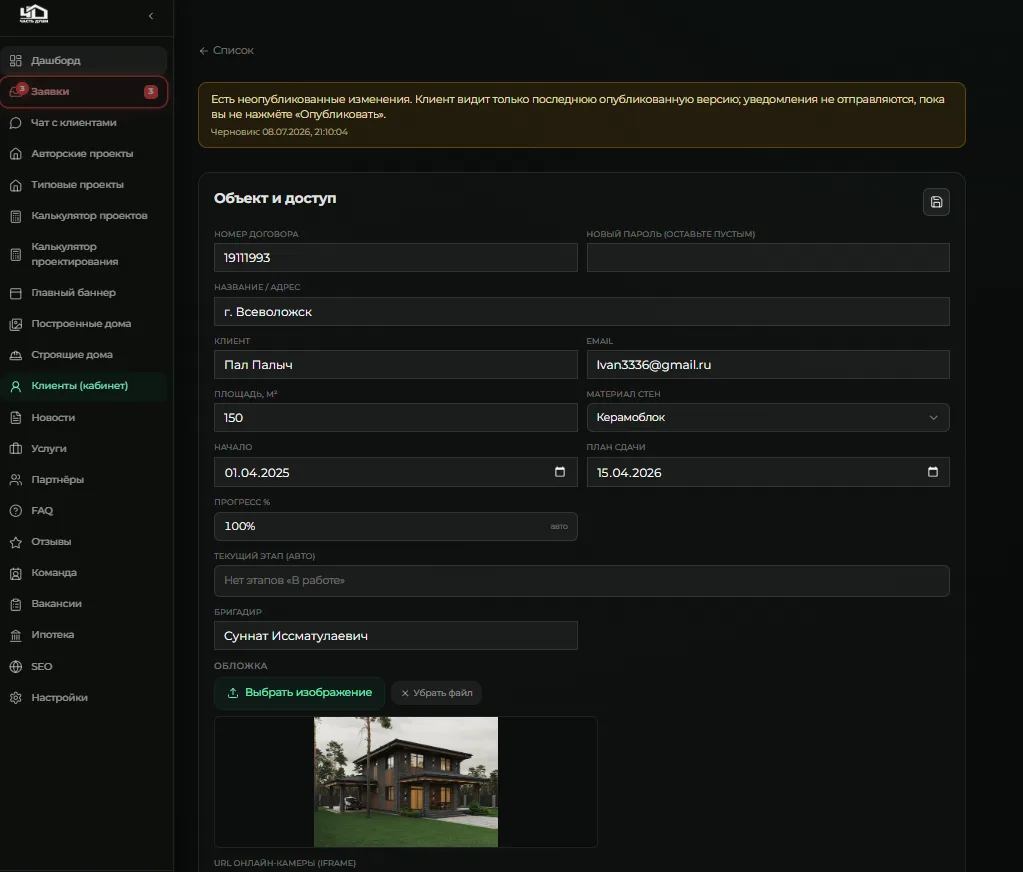Click the Новости document icon
This screenshot has height=872, width=1023.
16,417
